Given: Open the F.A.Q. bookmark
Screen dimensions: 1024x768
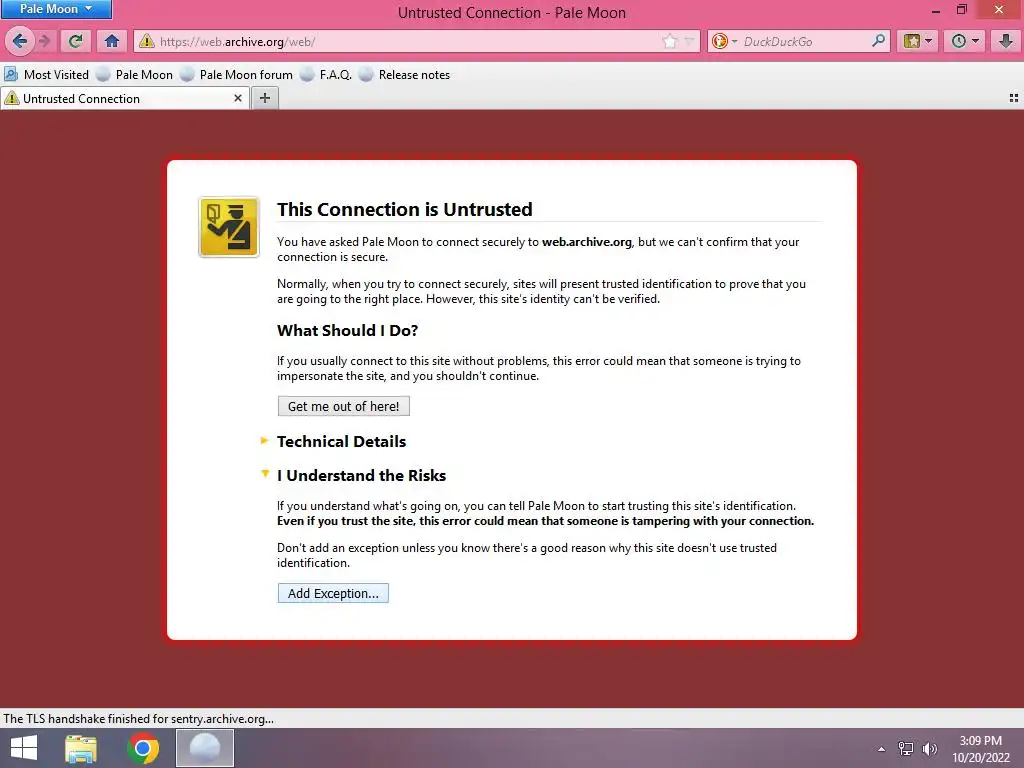Looking at the screenshot, I should click(x=326, y=74).
